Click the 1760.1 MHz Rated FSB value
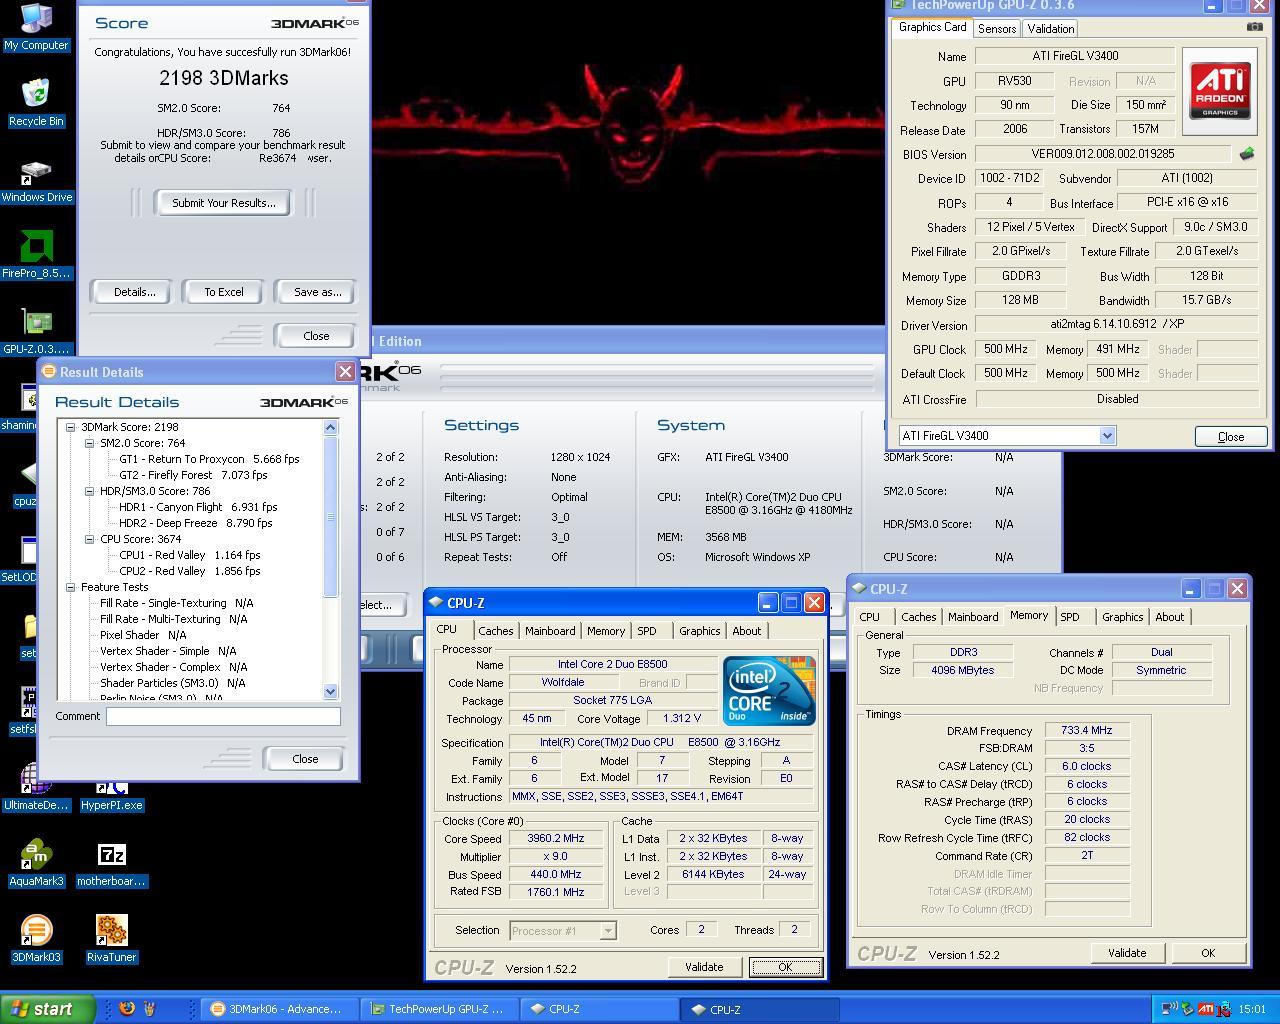The image size is (1280, 1024). (555, 892)
